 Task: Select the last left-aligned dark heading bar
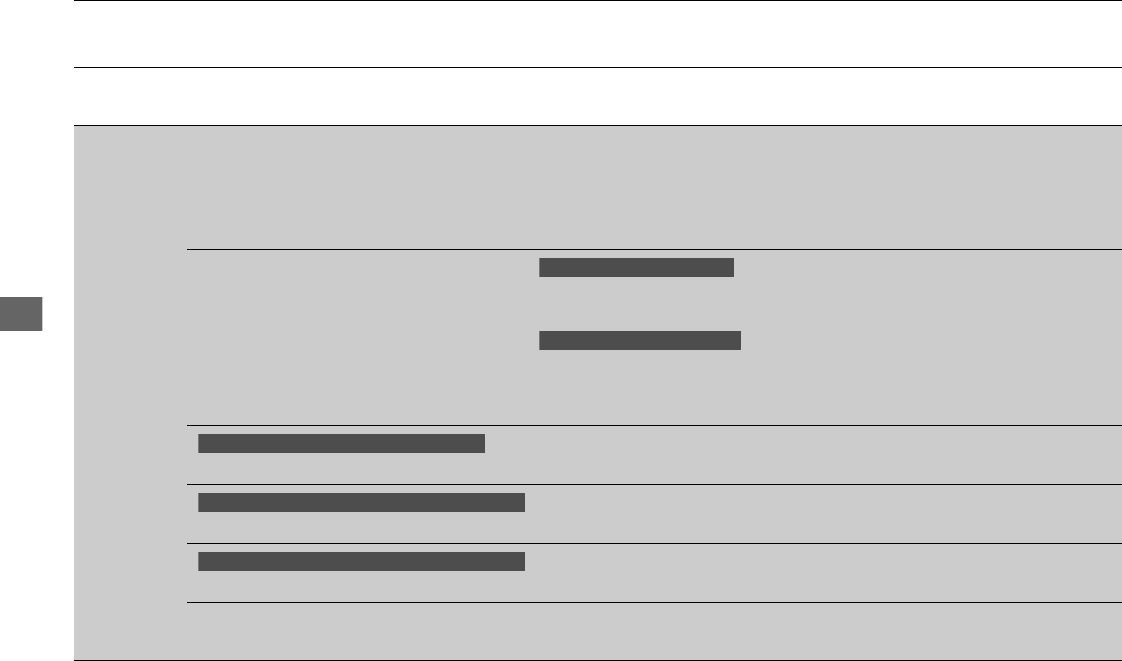click(x=361, y=562)
